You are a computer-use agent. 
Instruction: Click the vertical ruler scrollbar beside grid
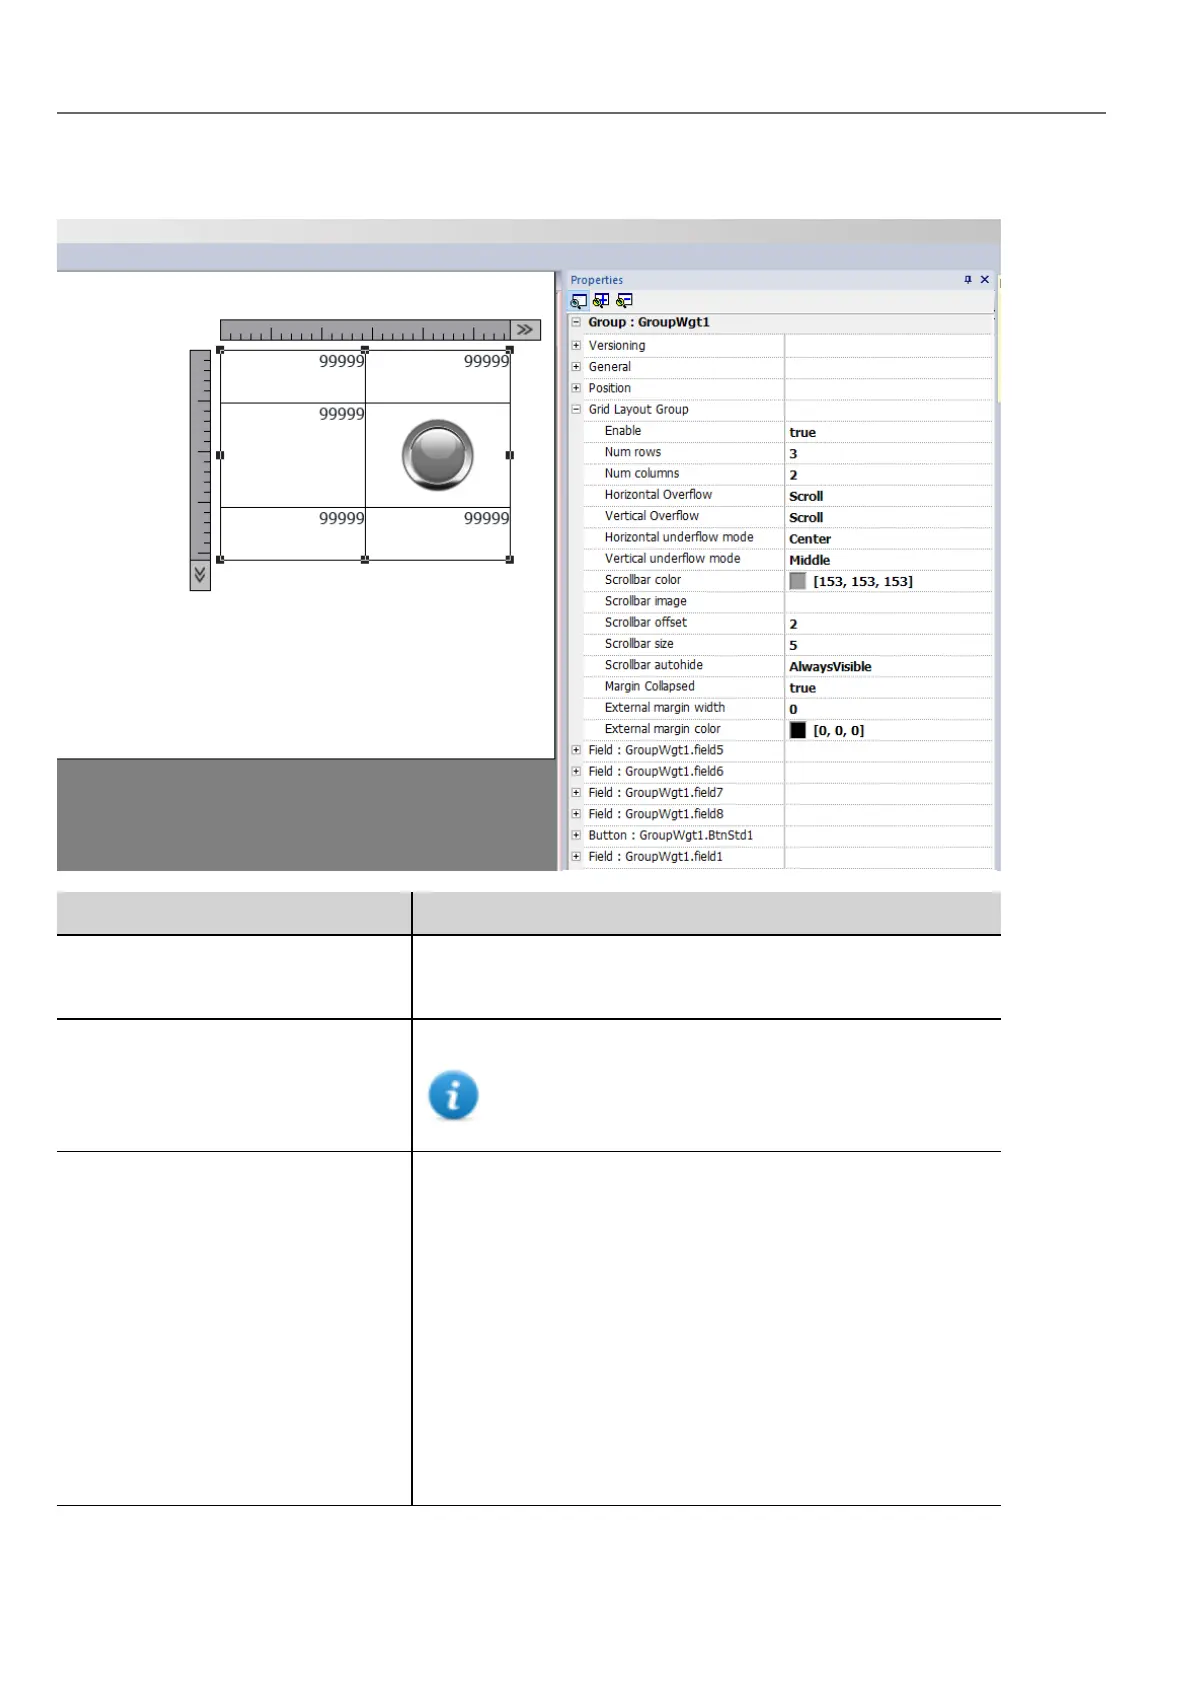200,455
